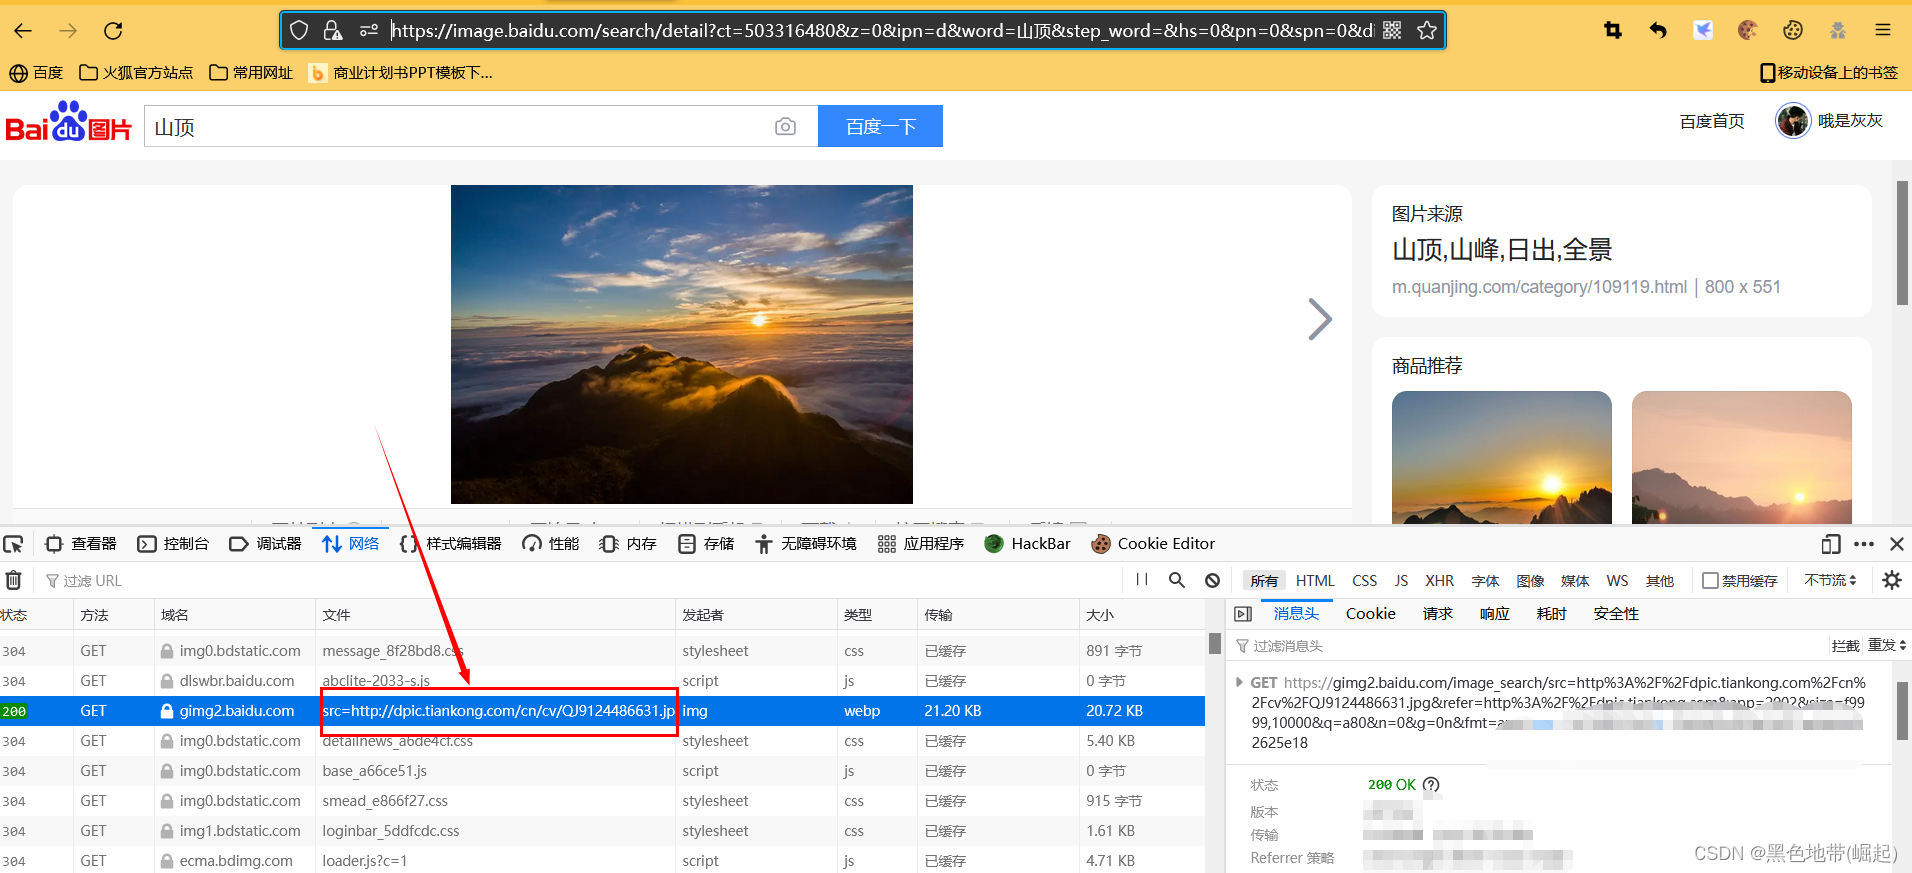The image size is (1912, 873).
Task: Open the 百度 bookmark
Action: (x=36, y=73)
